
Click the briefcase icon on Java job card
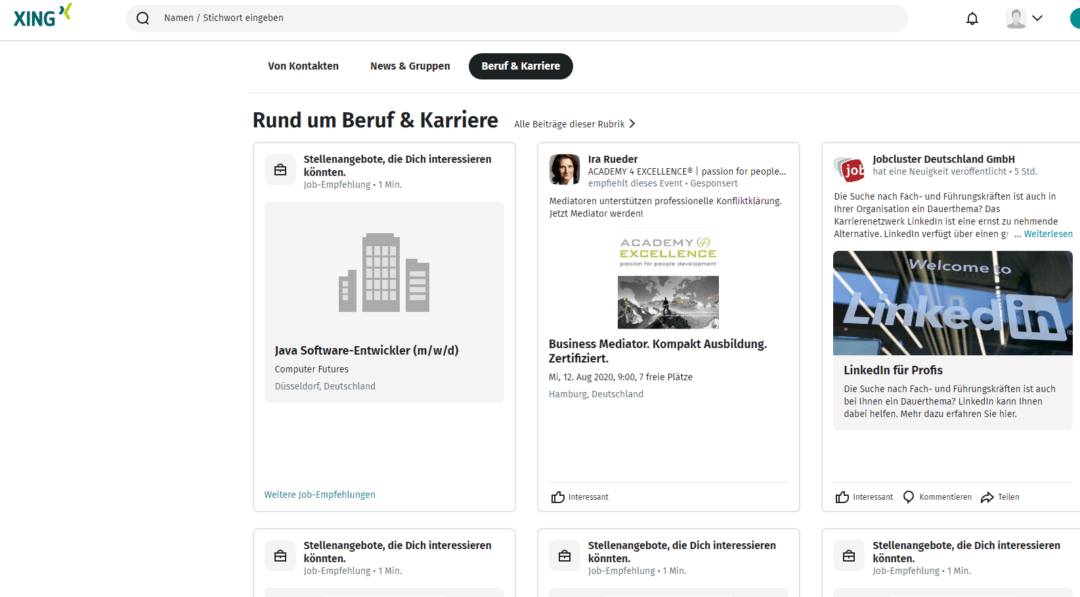[280, 169]
